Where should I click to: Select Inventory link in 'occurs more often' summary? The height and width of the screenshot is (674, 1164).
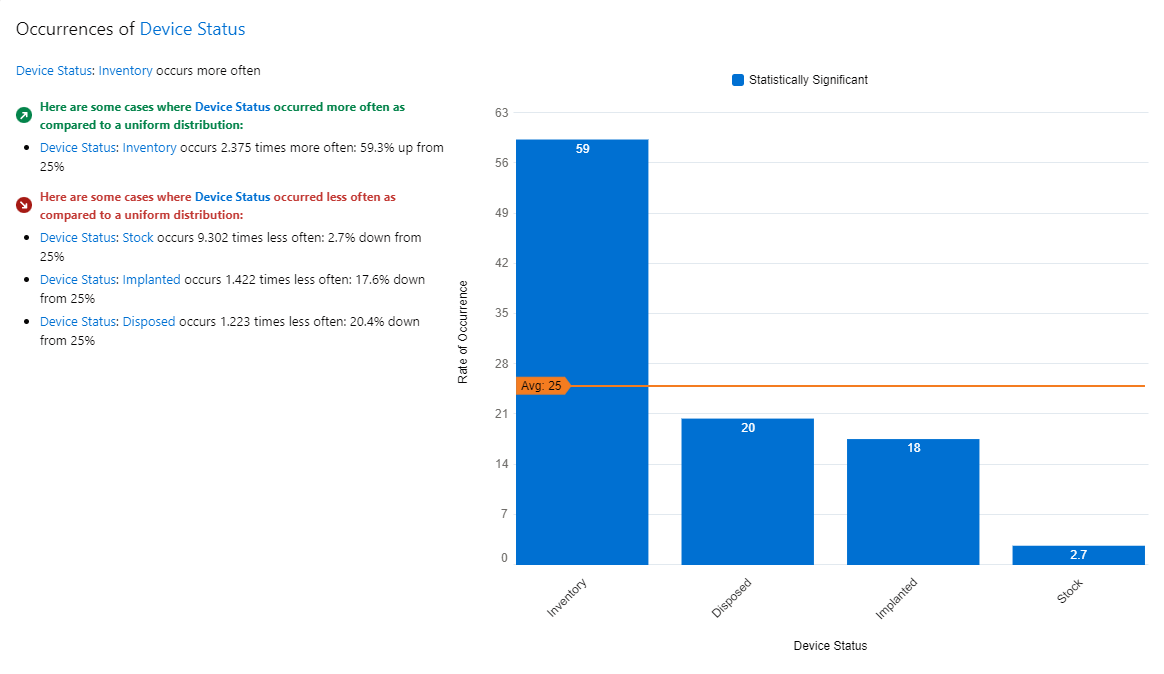pos(125,71)
